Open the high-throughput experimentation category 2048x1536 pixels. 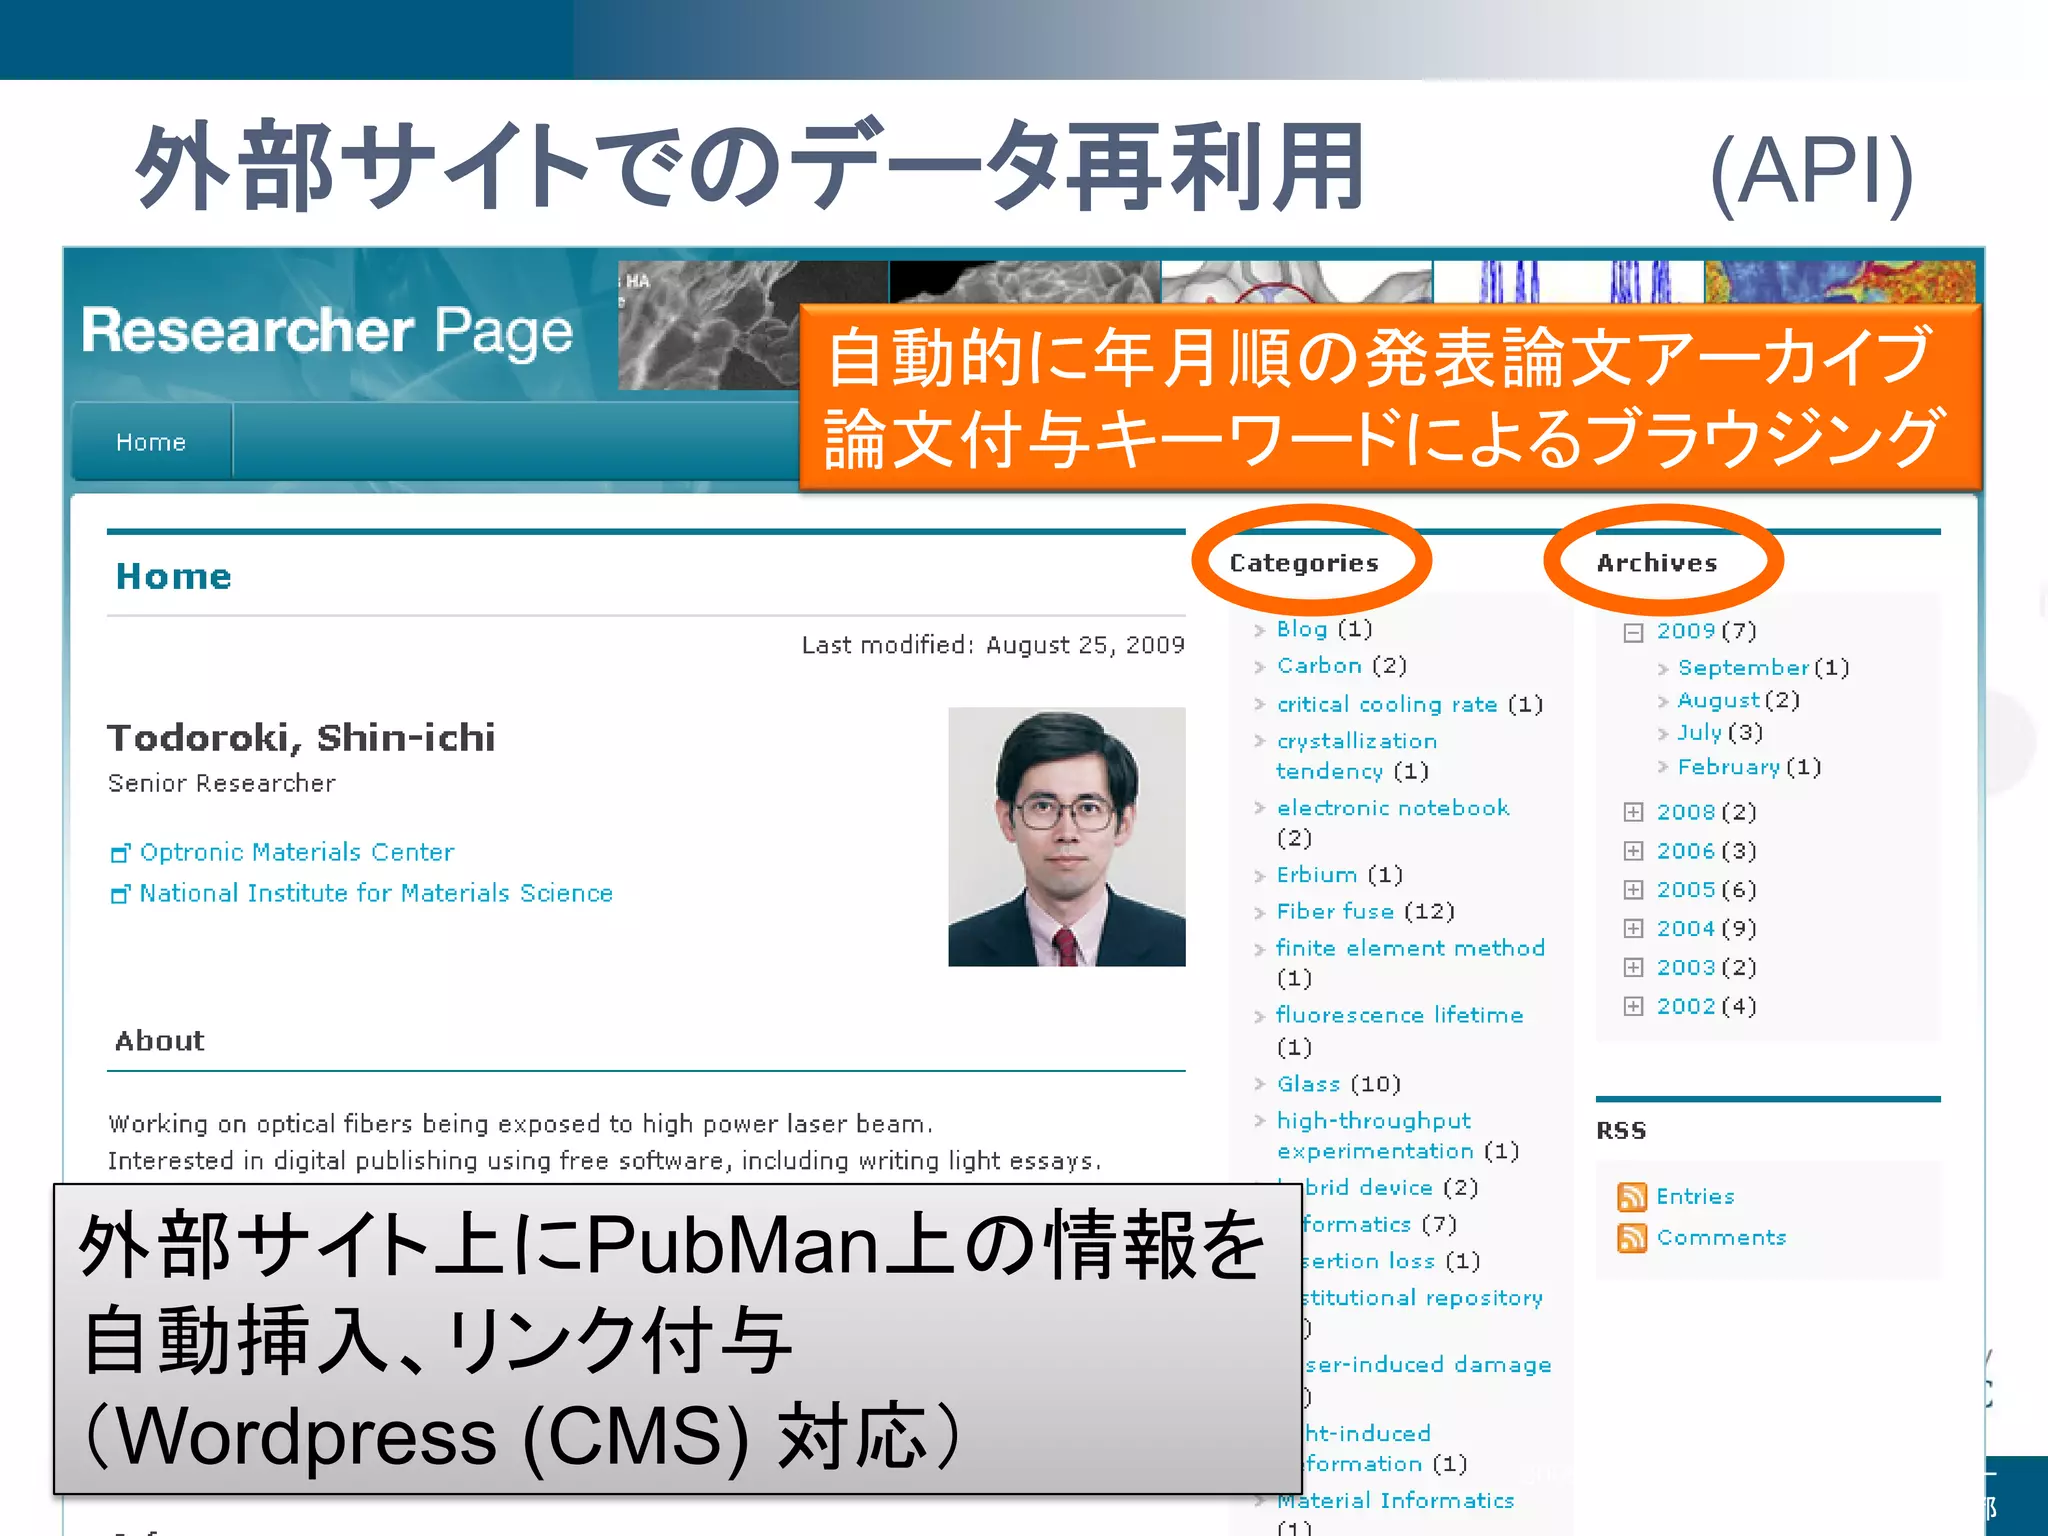point(1375,1136)
